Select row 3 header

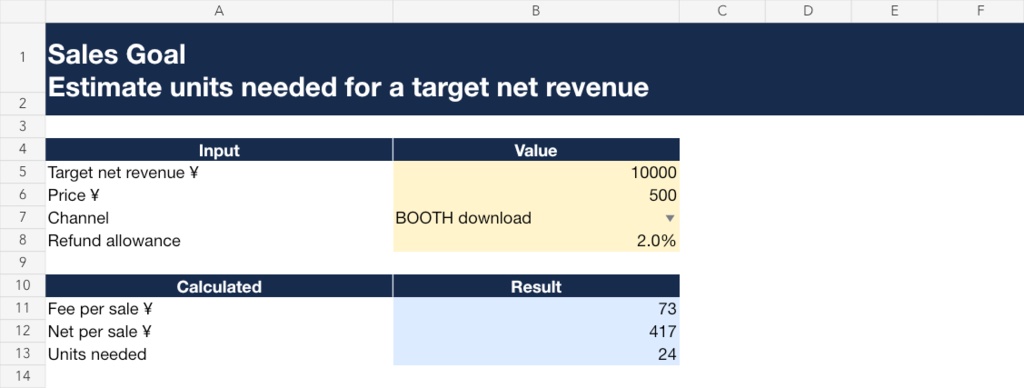(23, 127)
